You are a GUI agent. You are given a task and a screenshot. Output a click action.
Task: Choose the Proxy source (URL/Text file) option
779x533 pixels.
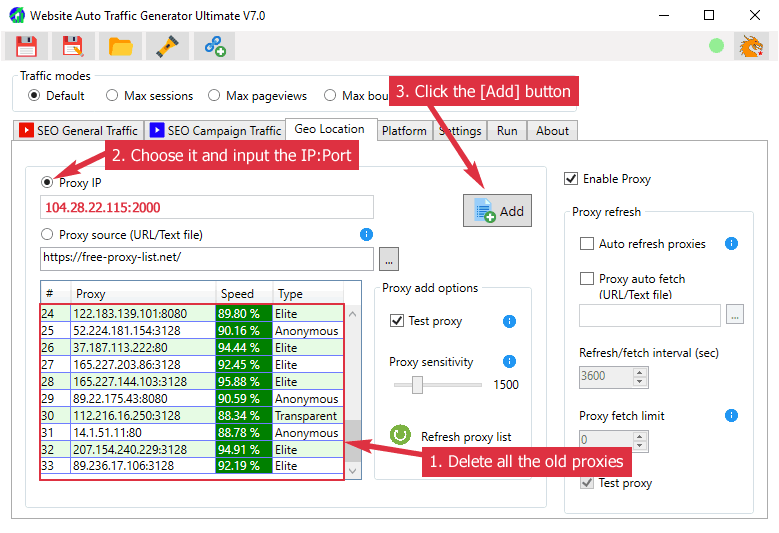(x=122, y=234)
